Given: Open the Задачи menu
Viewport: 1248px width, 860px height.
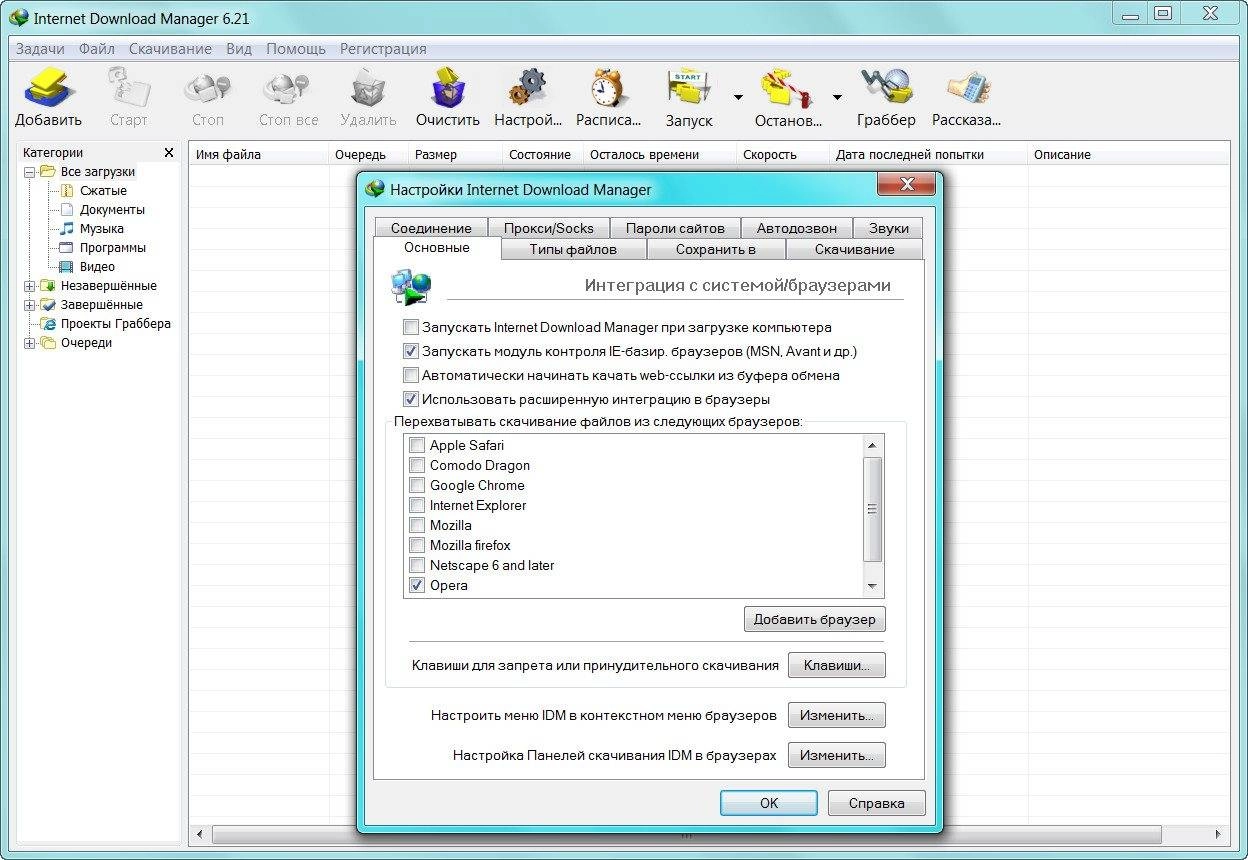Looking at the screenshot, I should [40, 48].
